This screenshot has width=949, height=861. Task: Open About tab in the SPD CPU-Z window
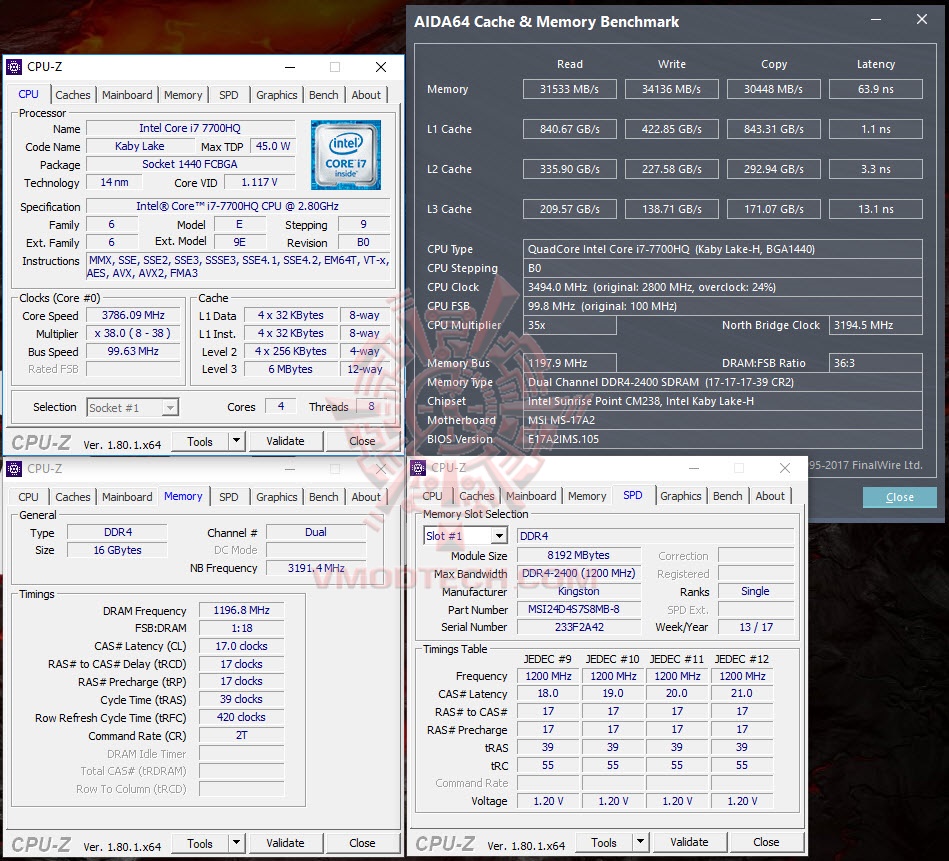tap(770, 496)
